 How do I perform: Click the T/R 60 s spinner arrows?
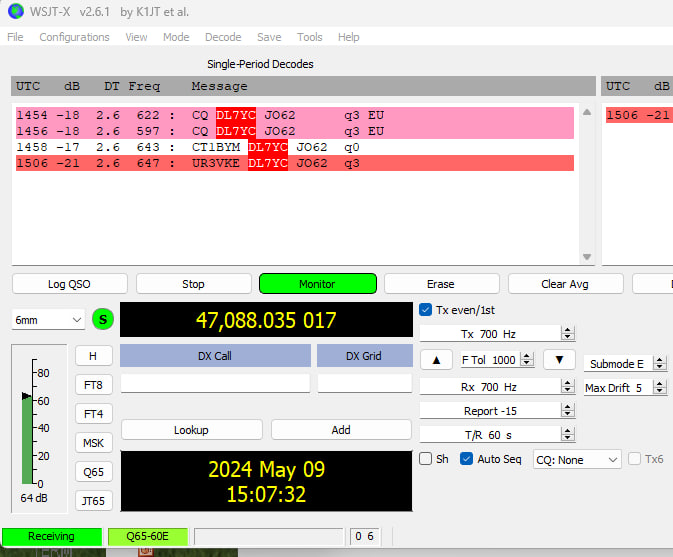(x=567, y=435)
